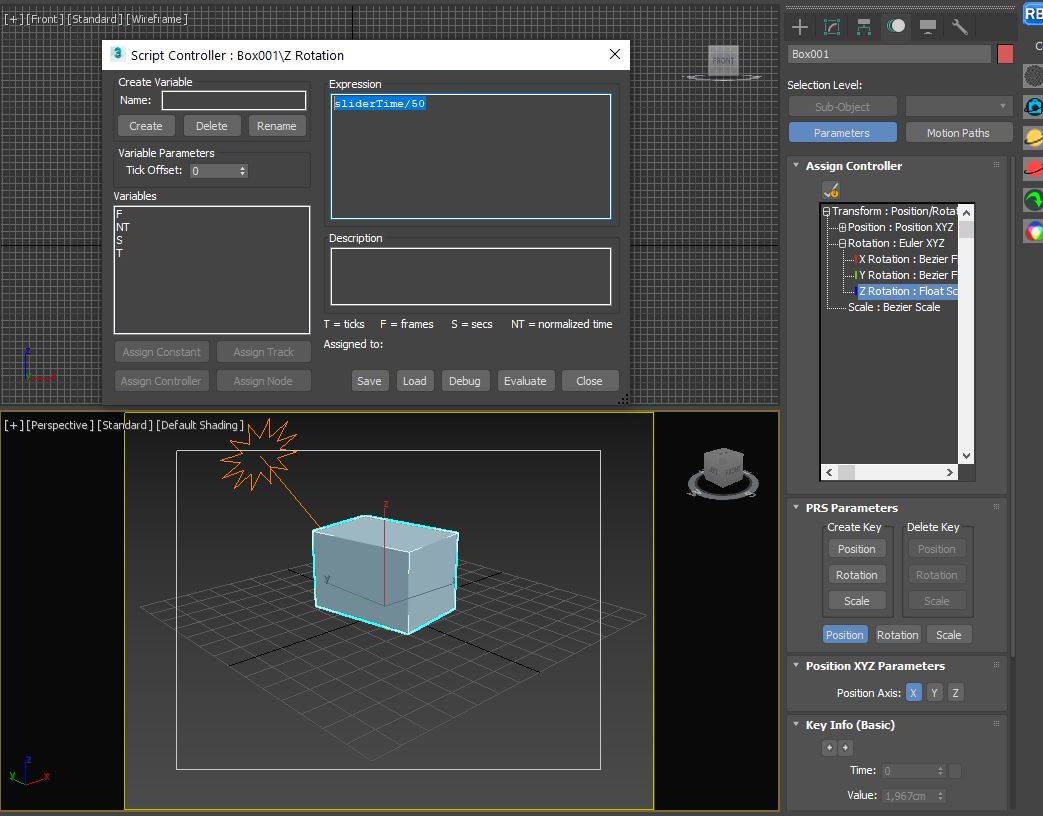Click the ViewCube in the Perspective viewport
This screenshot has width=1043, height=816.
click(x=721, y=468)
